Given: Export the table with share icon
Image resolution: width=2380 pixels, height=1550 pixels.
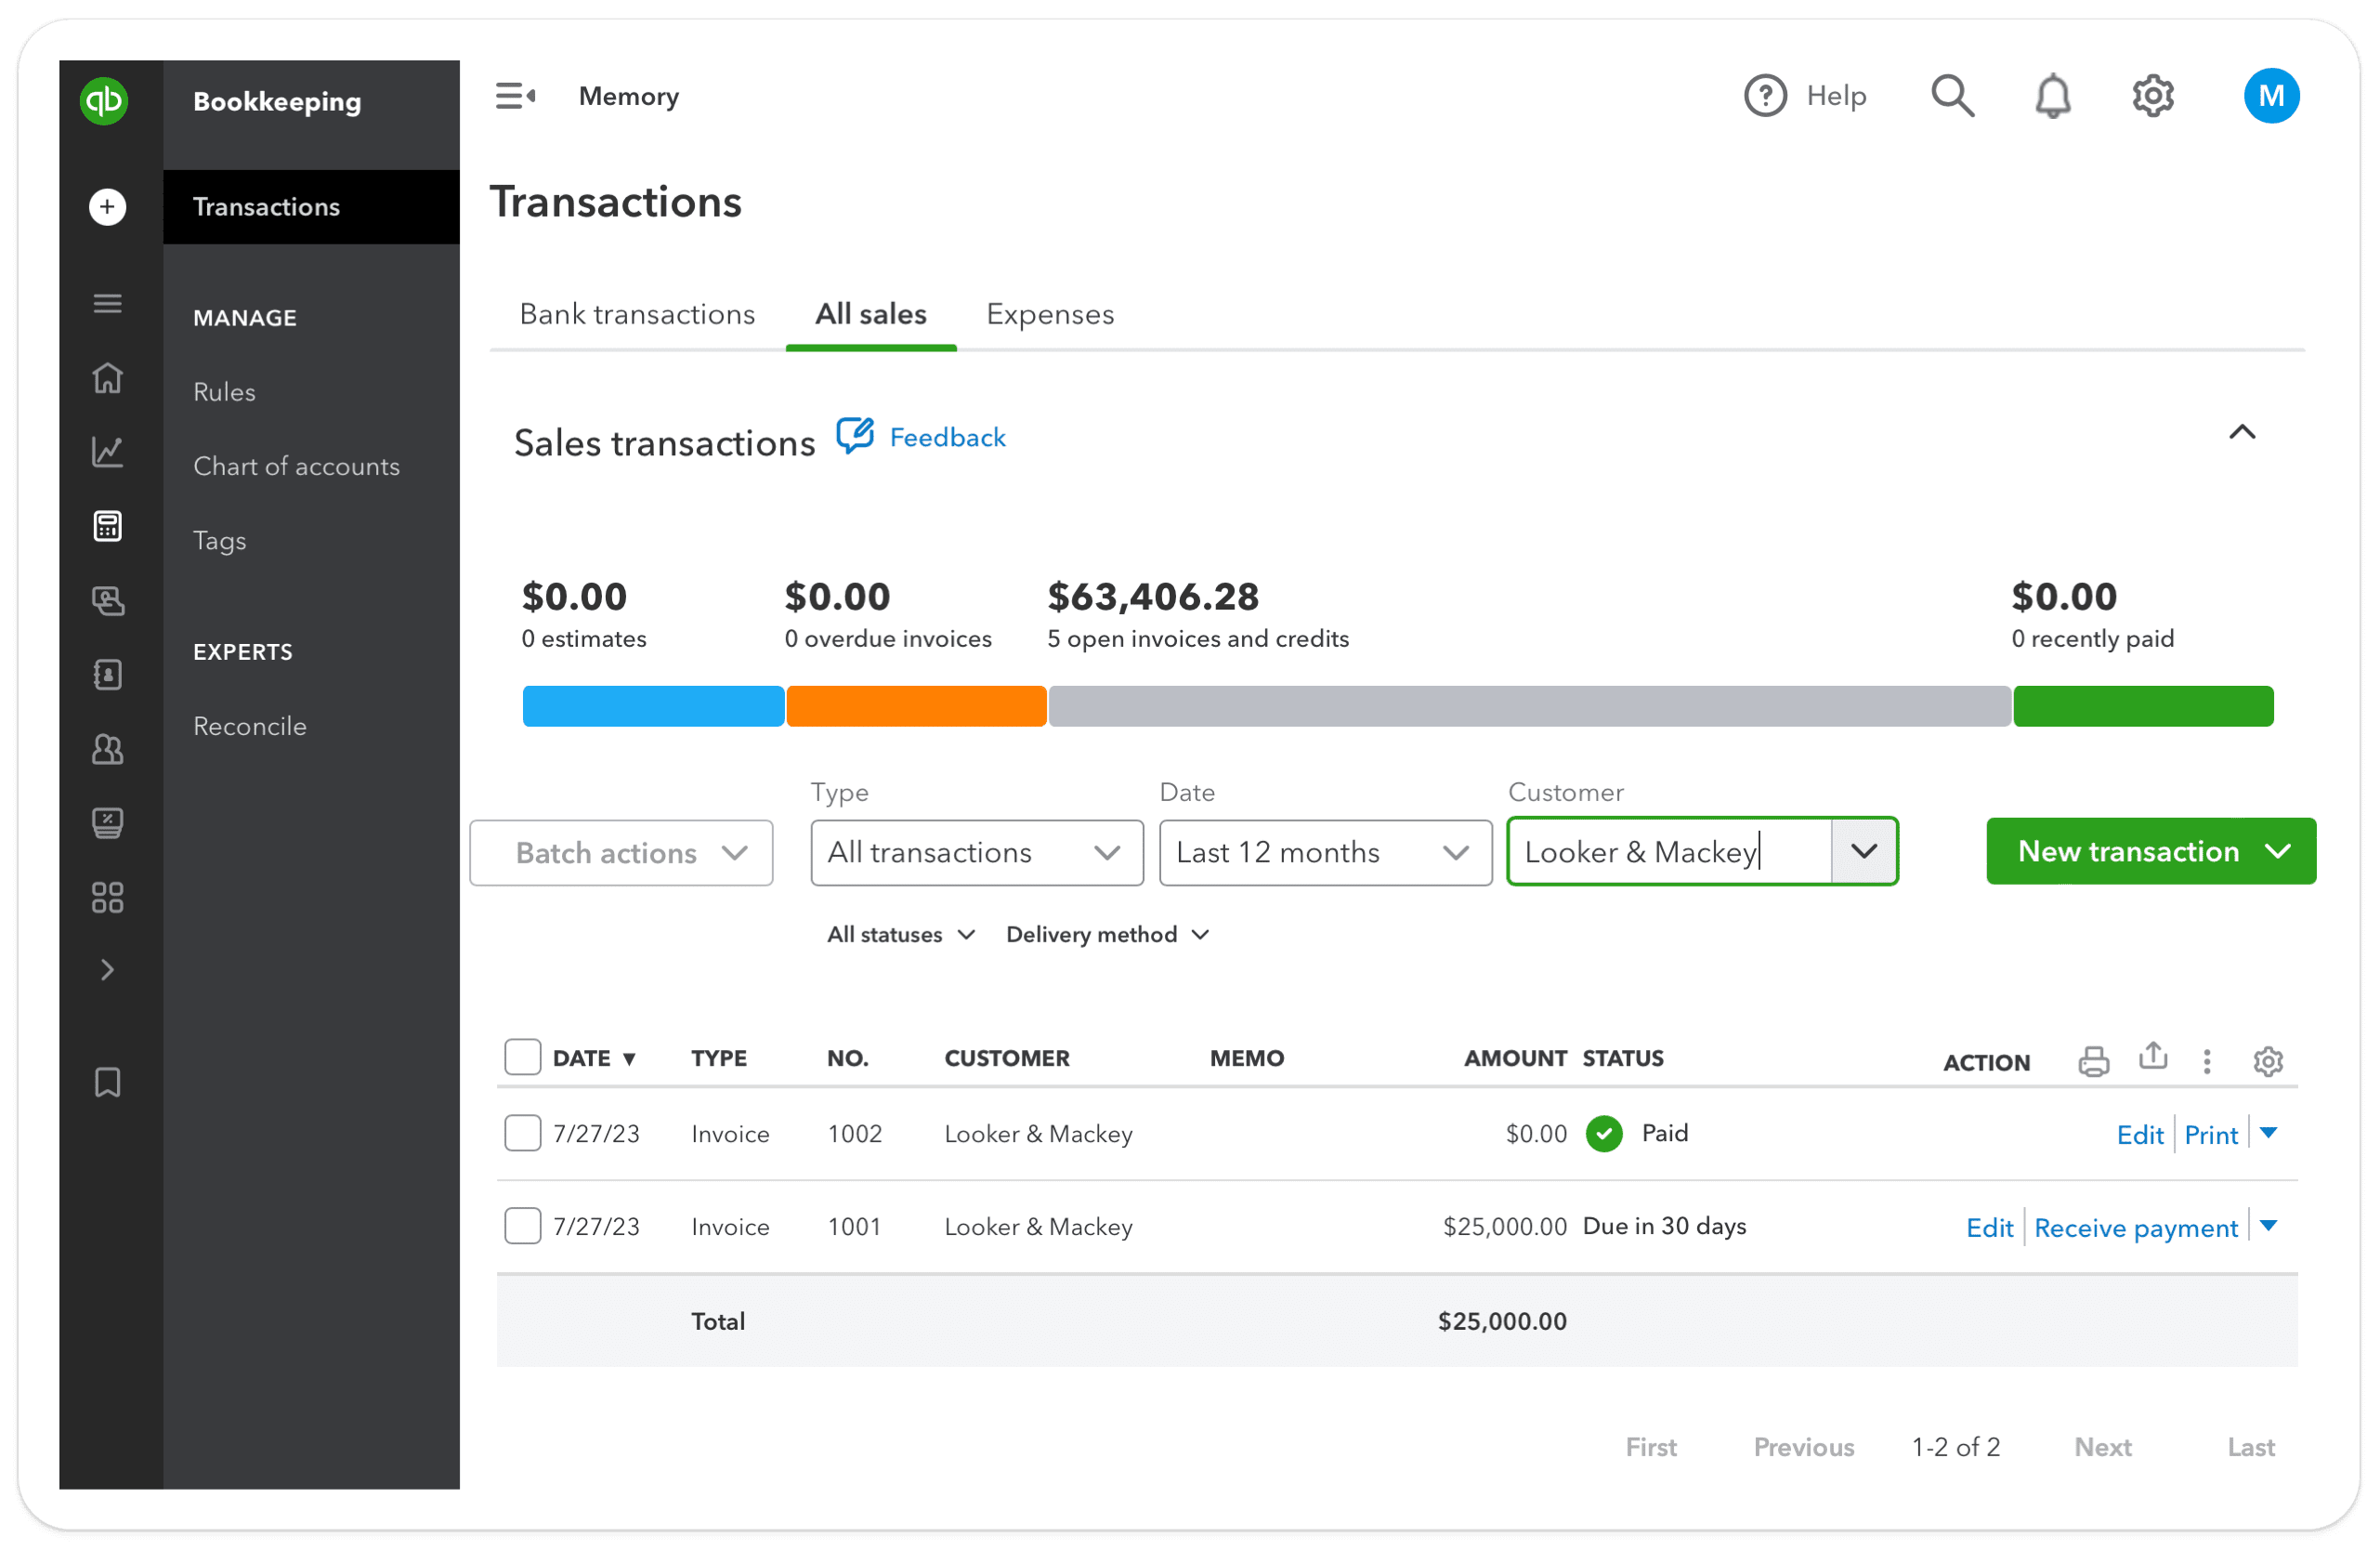Looking at the screenshot, I should point(2153,1057).
